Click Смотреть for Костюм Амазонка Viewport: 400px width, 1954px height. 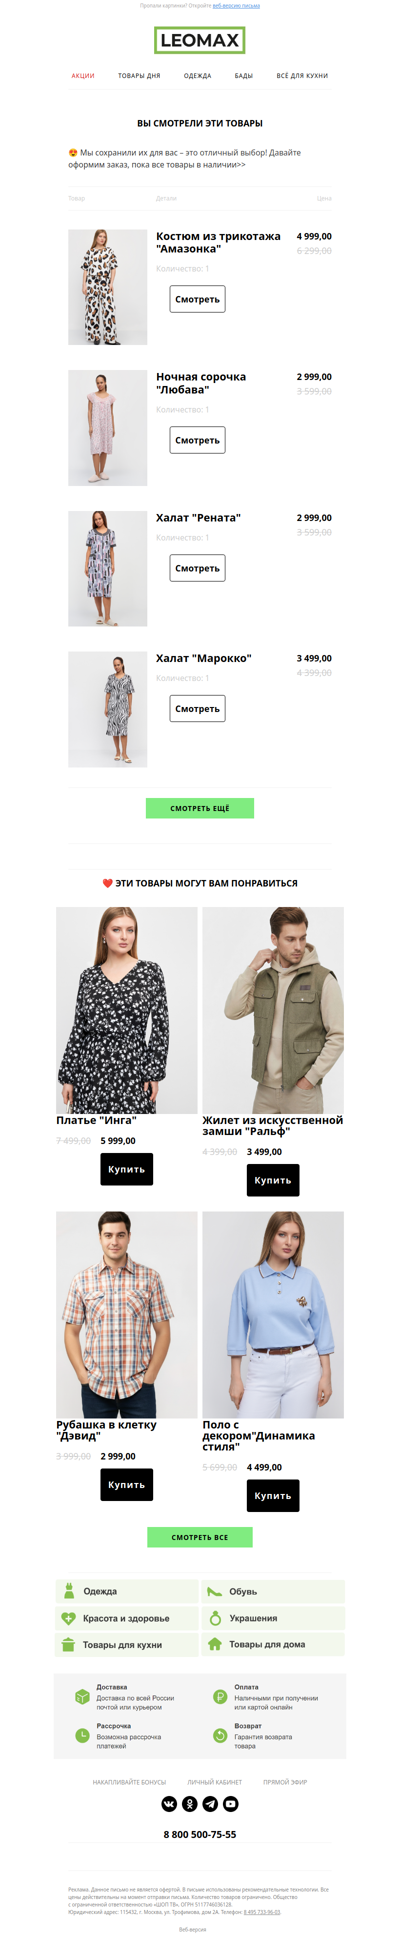[197, 299]
